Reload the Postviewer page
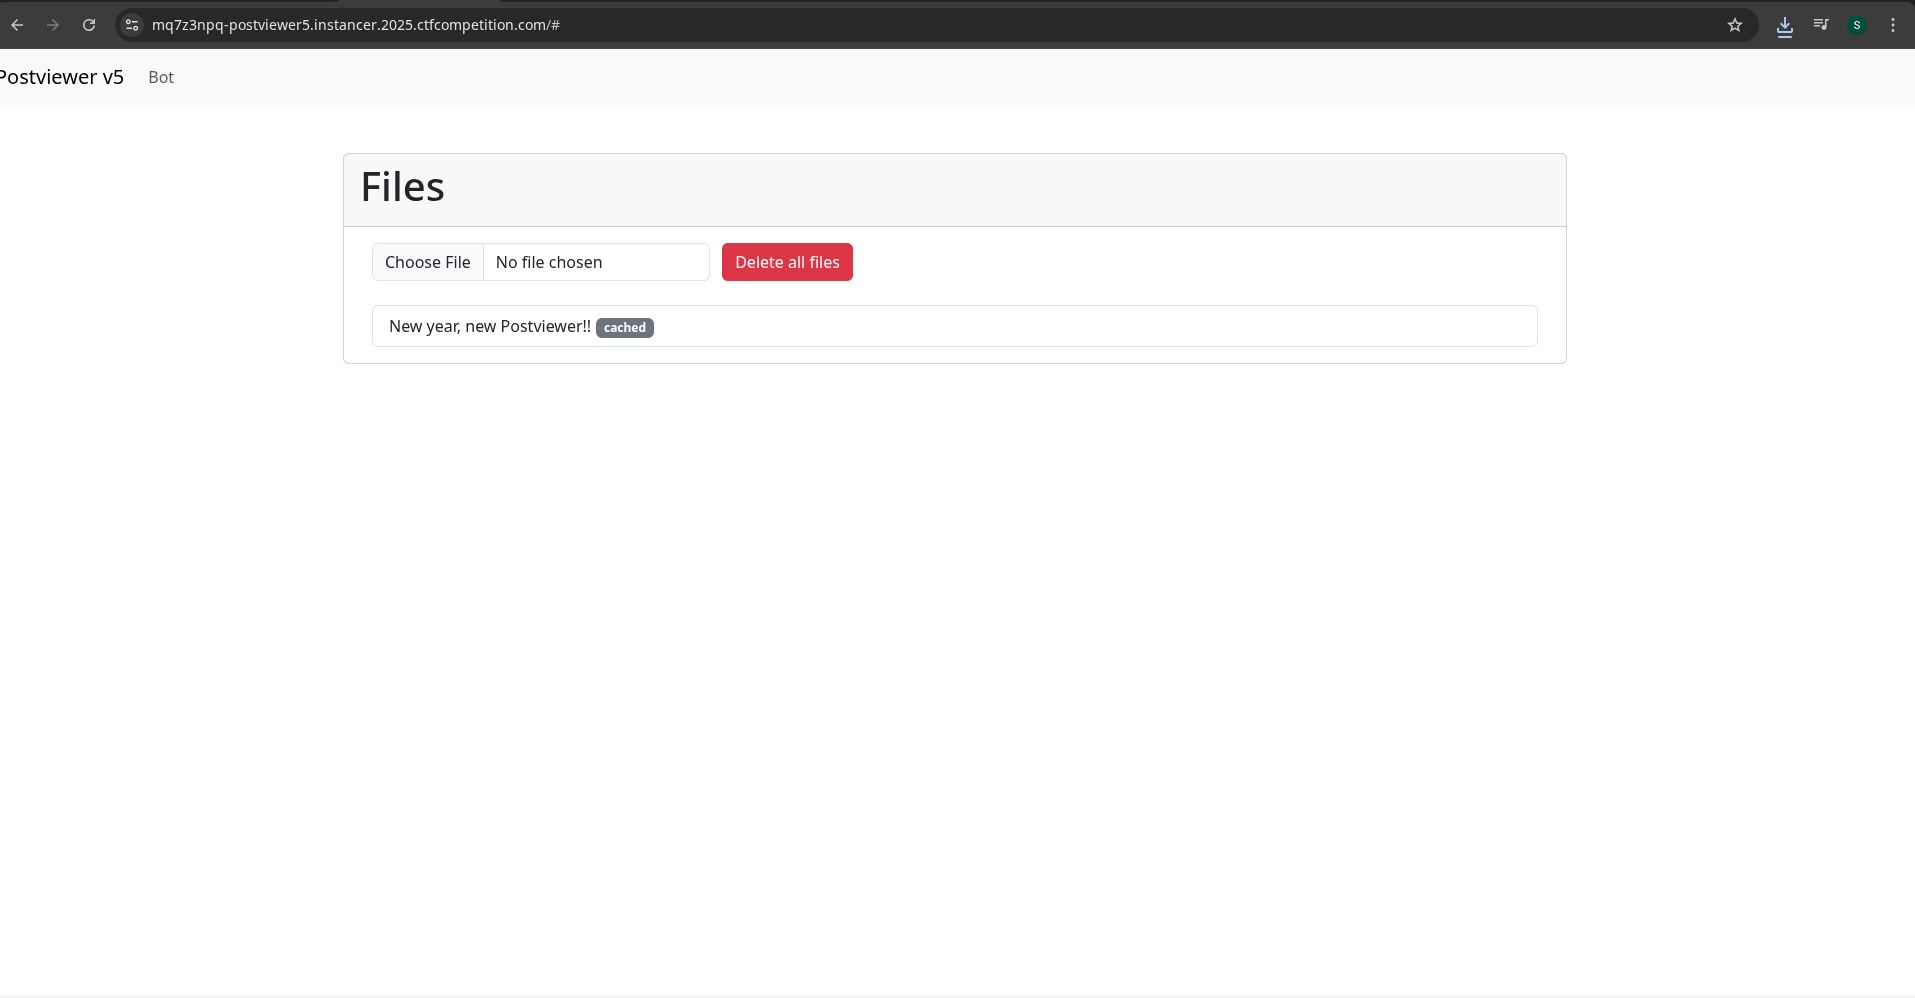Image resolution: width=1915 pixels, height=998 pixels. [89, 25]
